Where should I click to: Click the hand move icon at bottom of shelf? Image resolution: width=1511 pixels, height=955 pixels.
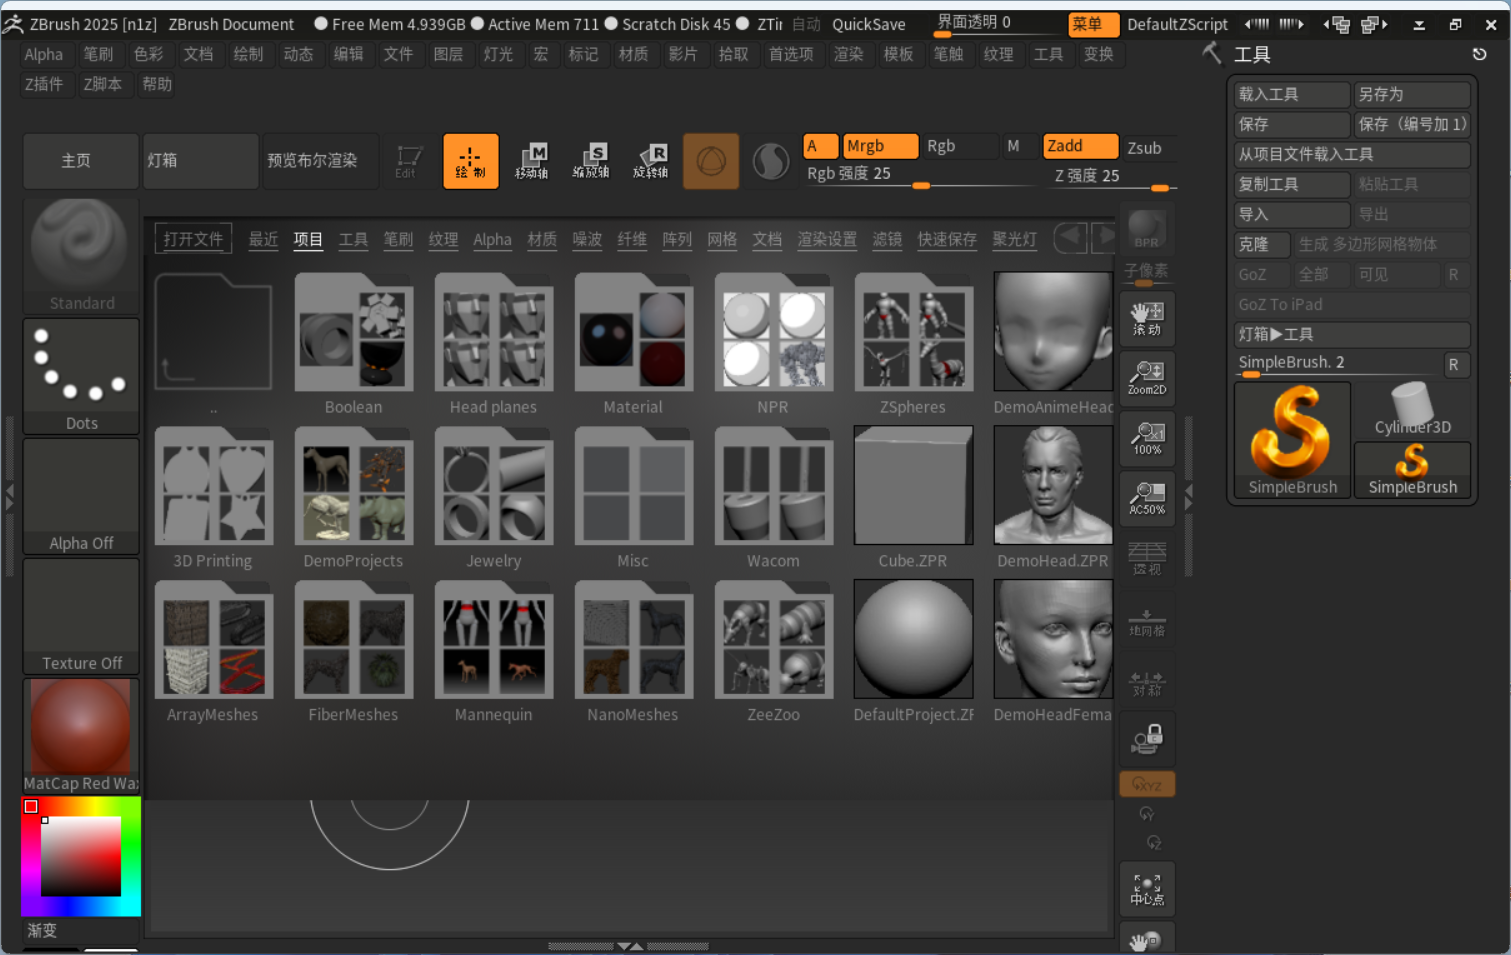pyautogui.click(x=1147, y=939)
